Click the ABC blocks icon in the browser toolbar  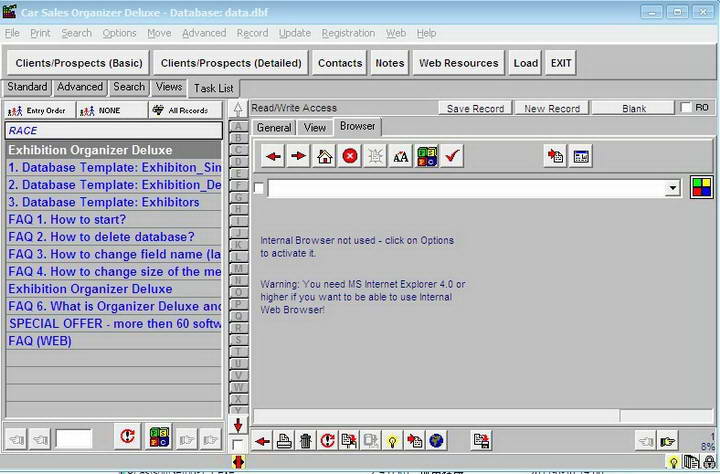427,157
